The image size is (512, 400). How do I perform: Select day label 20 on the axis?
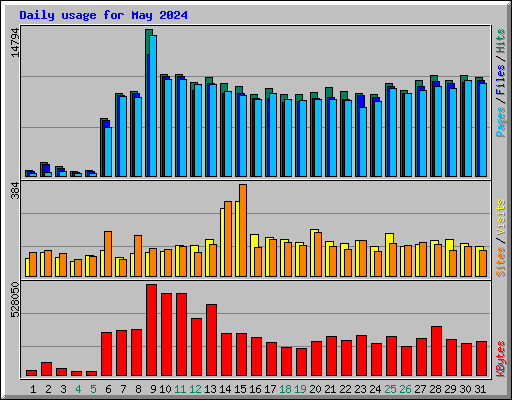tap(315, 389)
